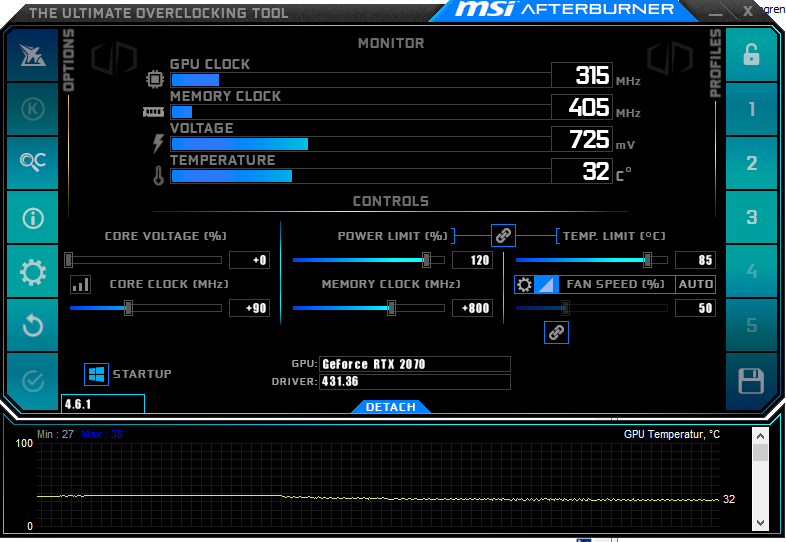Click the Temperature 32 readout
Screen dimensions: 786x542
582,171
